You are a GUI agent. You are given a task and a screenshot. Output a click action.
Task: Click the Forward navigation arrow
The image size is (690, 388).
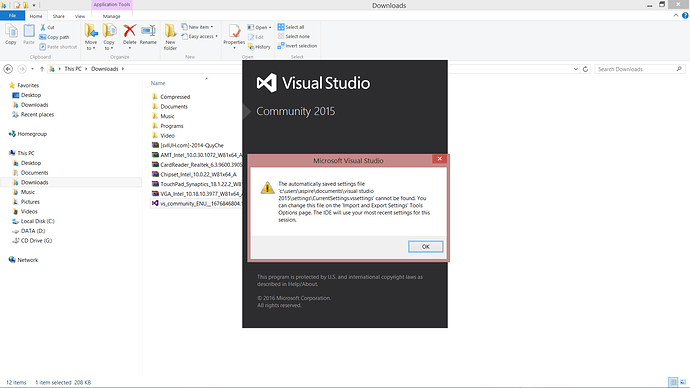(x=22, y=69)
